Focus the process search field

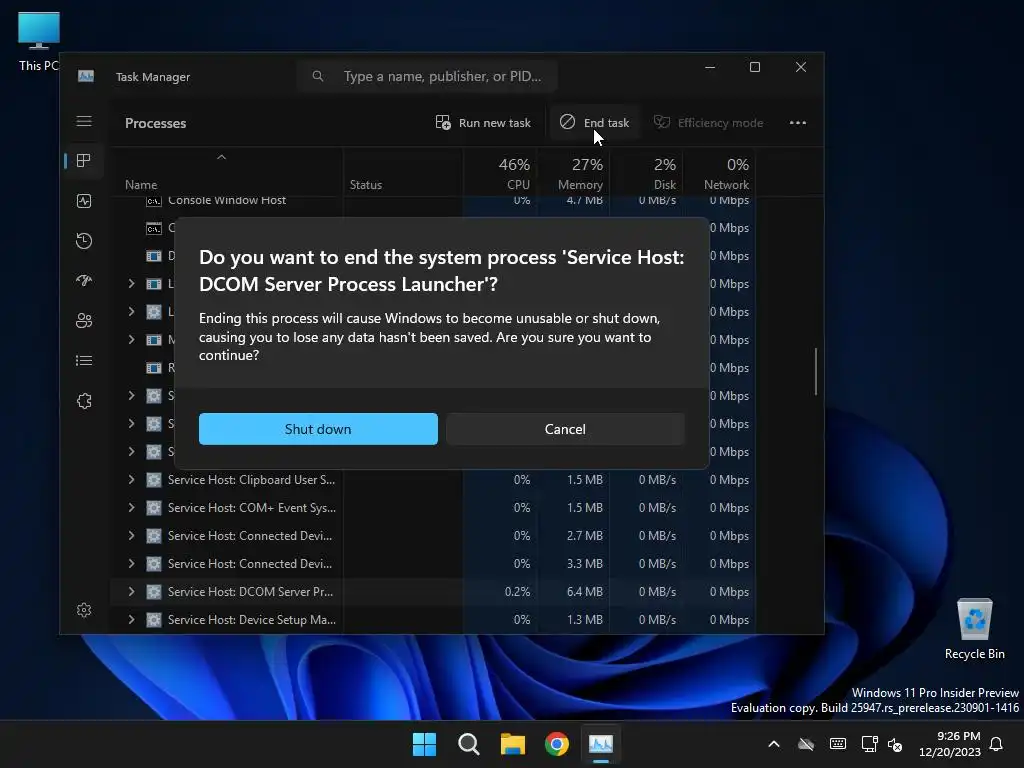pyautogui.click(x=428, y=76)
